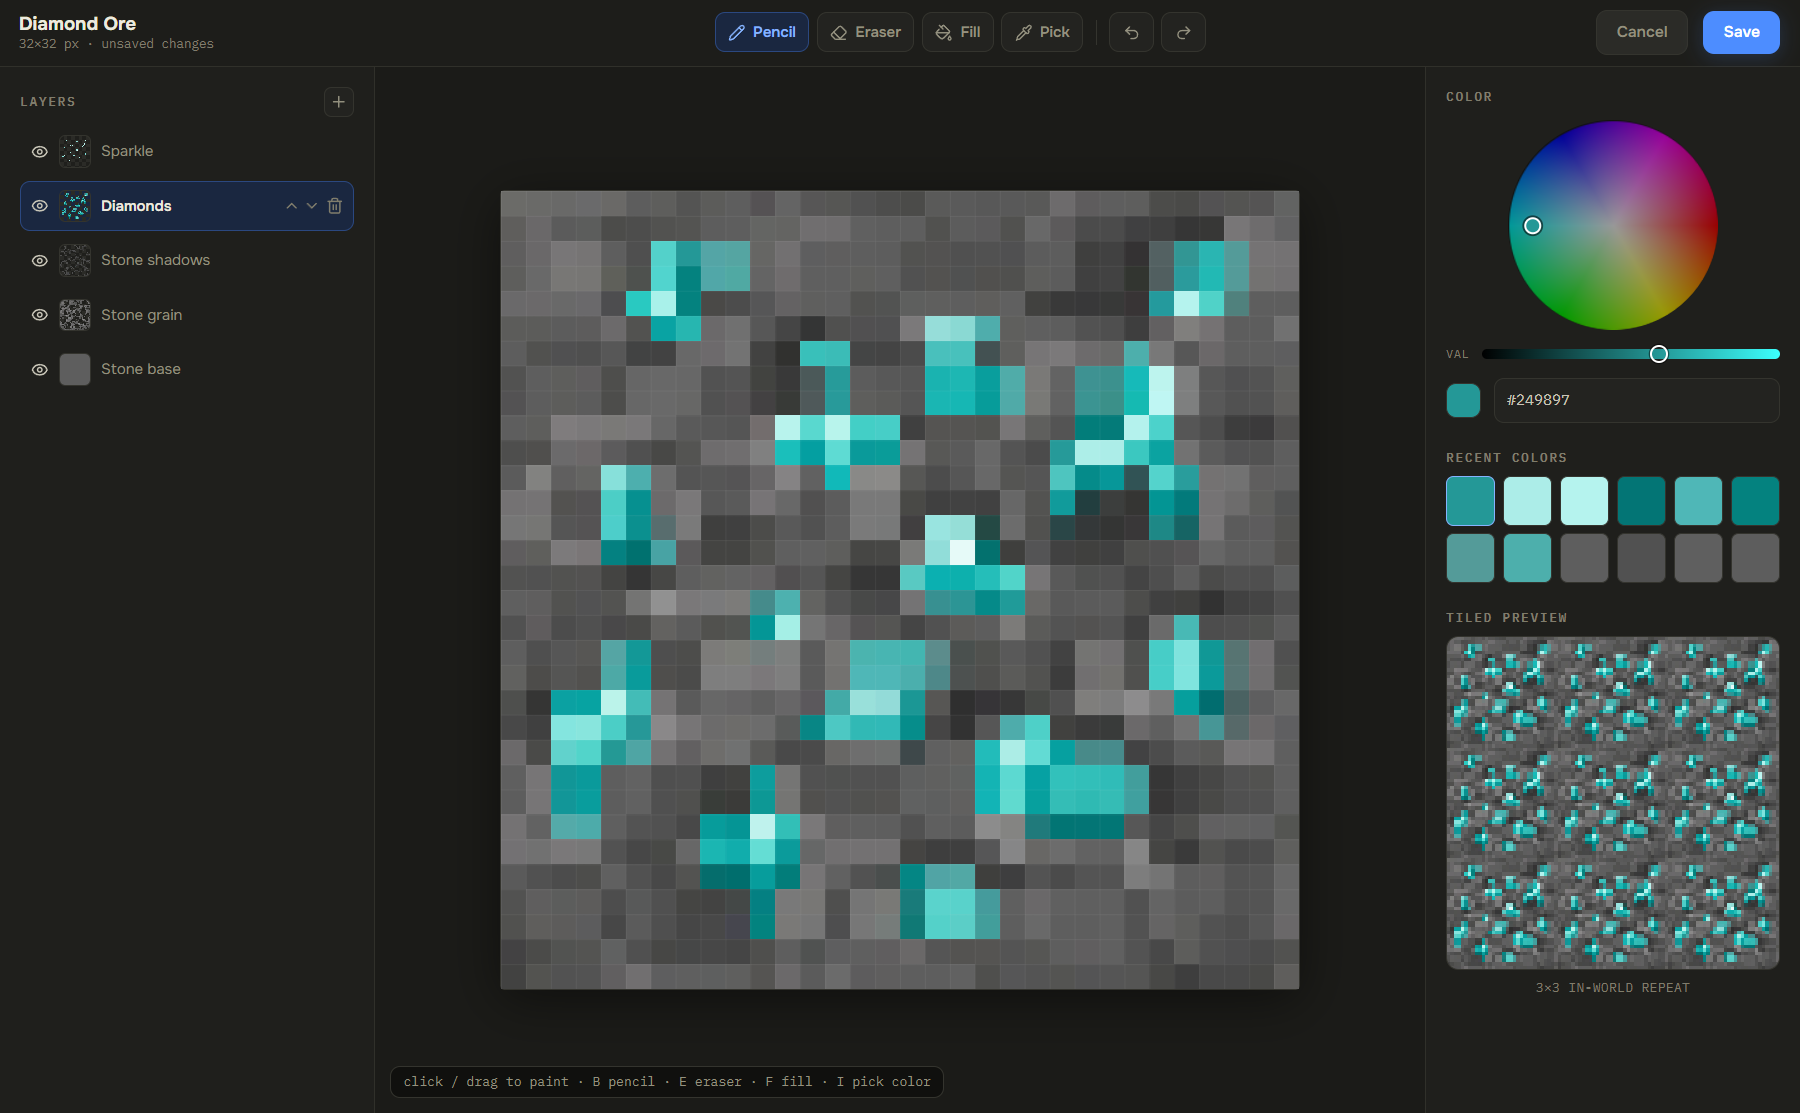Pick sixth recent color in bottom row
1800x1114 pixels.
pos(1755,558)
